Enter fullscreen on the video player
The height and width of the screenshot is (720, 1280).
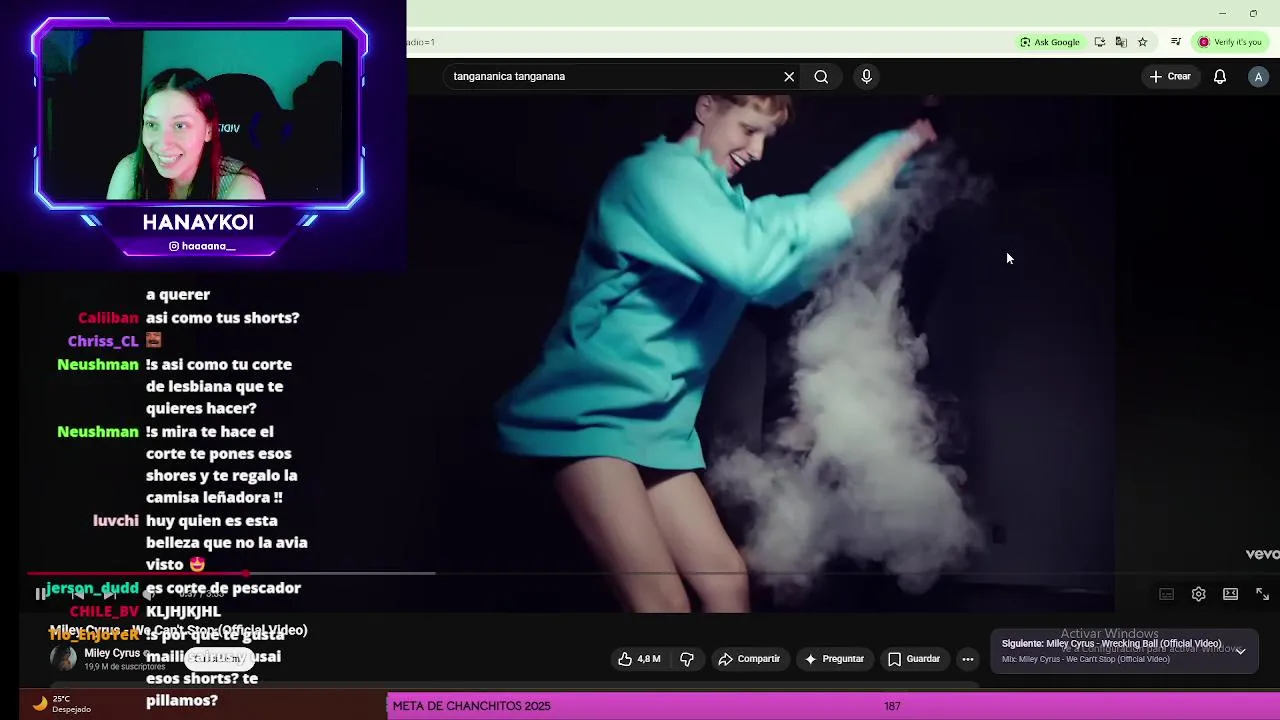coord(1262,594)
